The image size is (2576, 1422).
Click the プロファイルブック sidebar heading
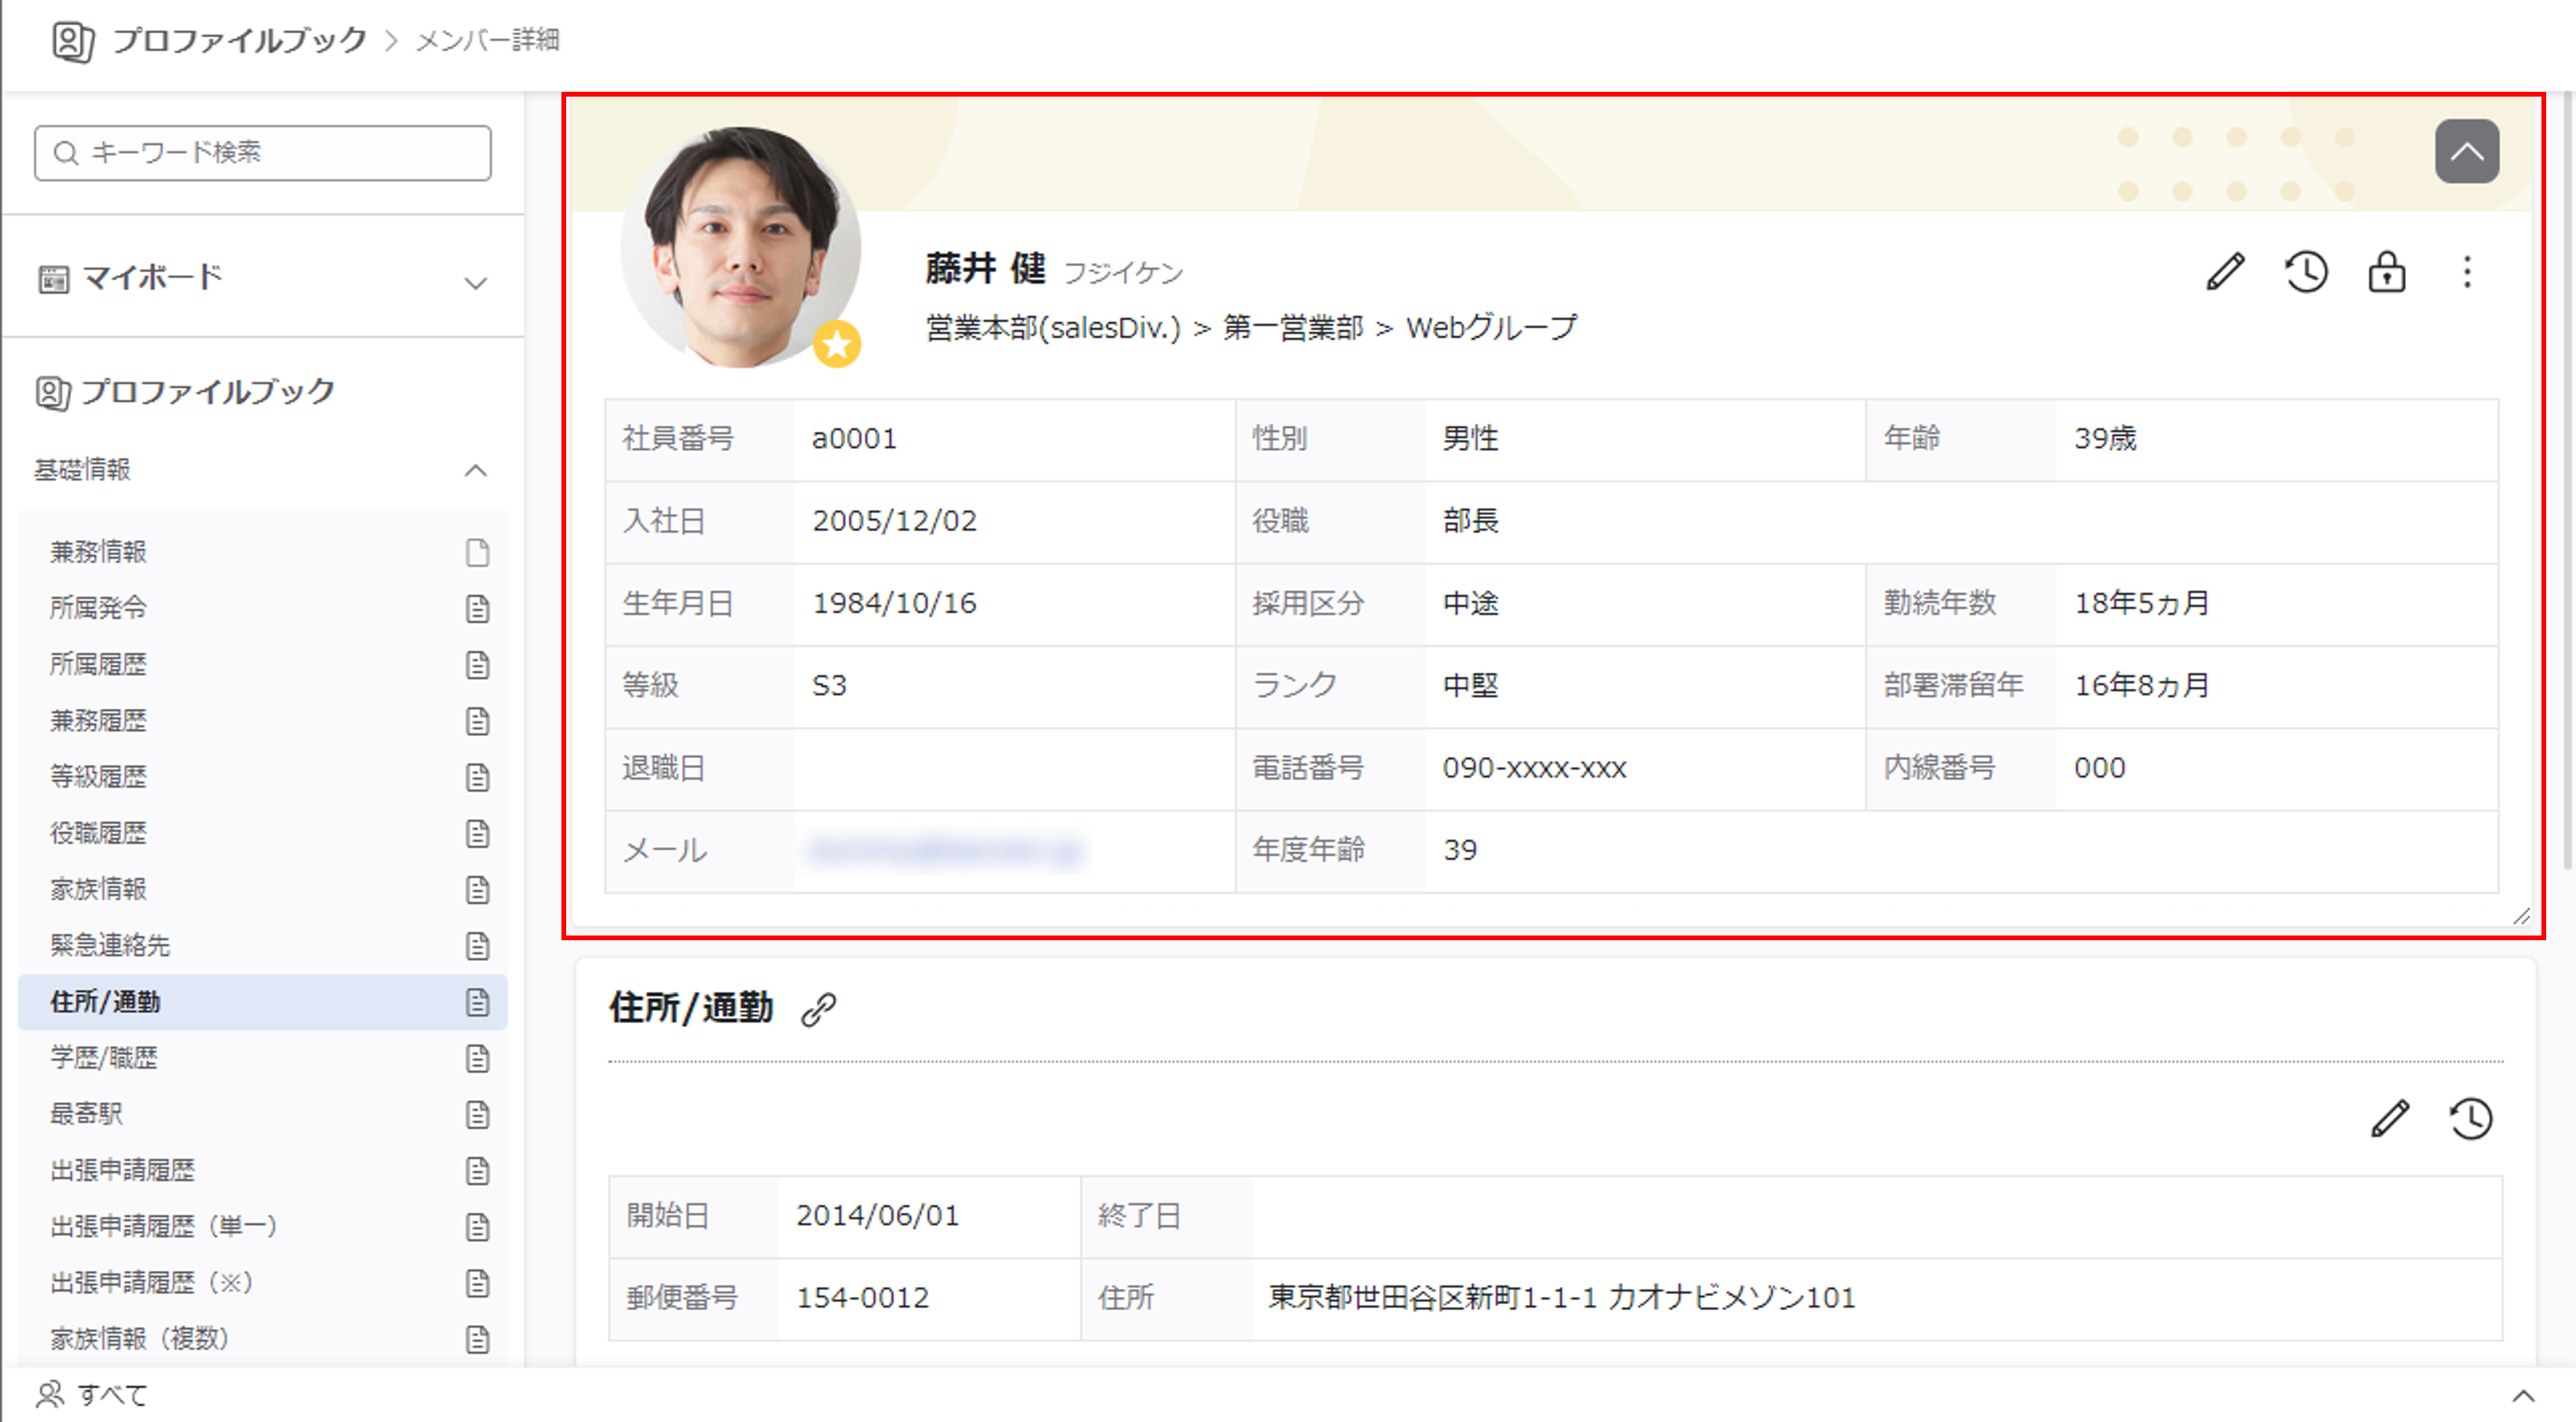(207, 392)
